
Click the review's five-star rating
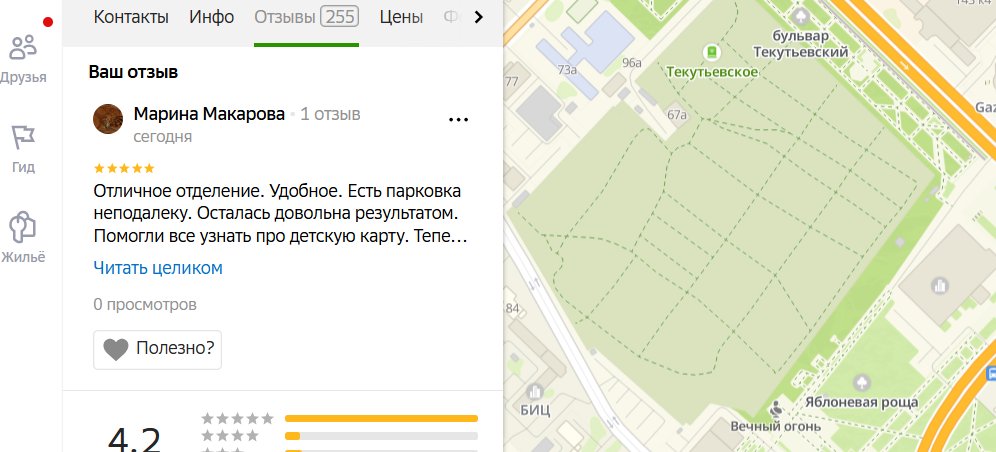(124, 168)
